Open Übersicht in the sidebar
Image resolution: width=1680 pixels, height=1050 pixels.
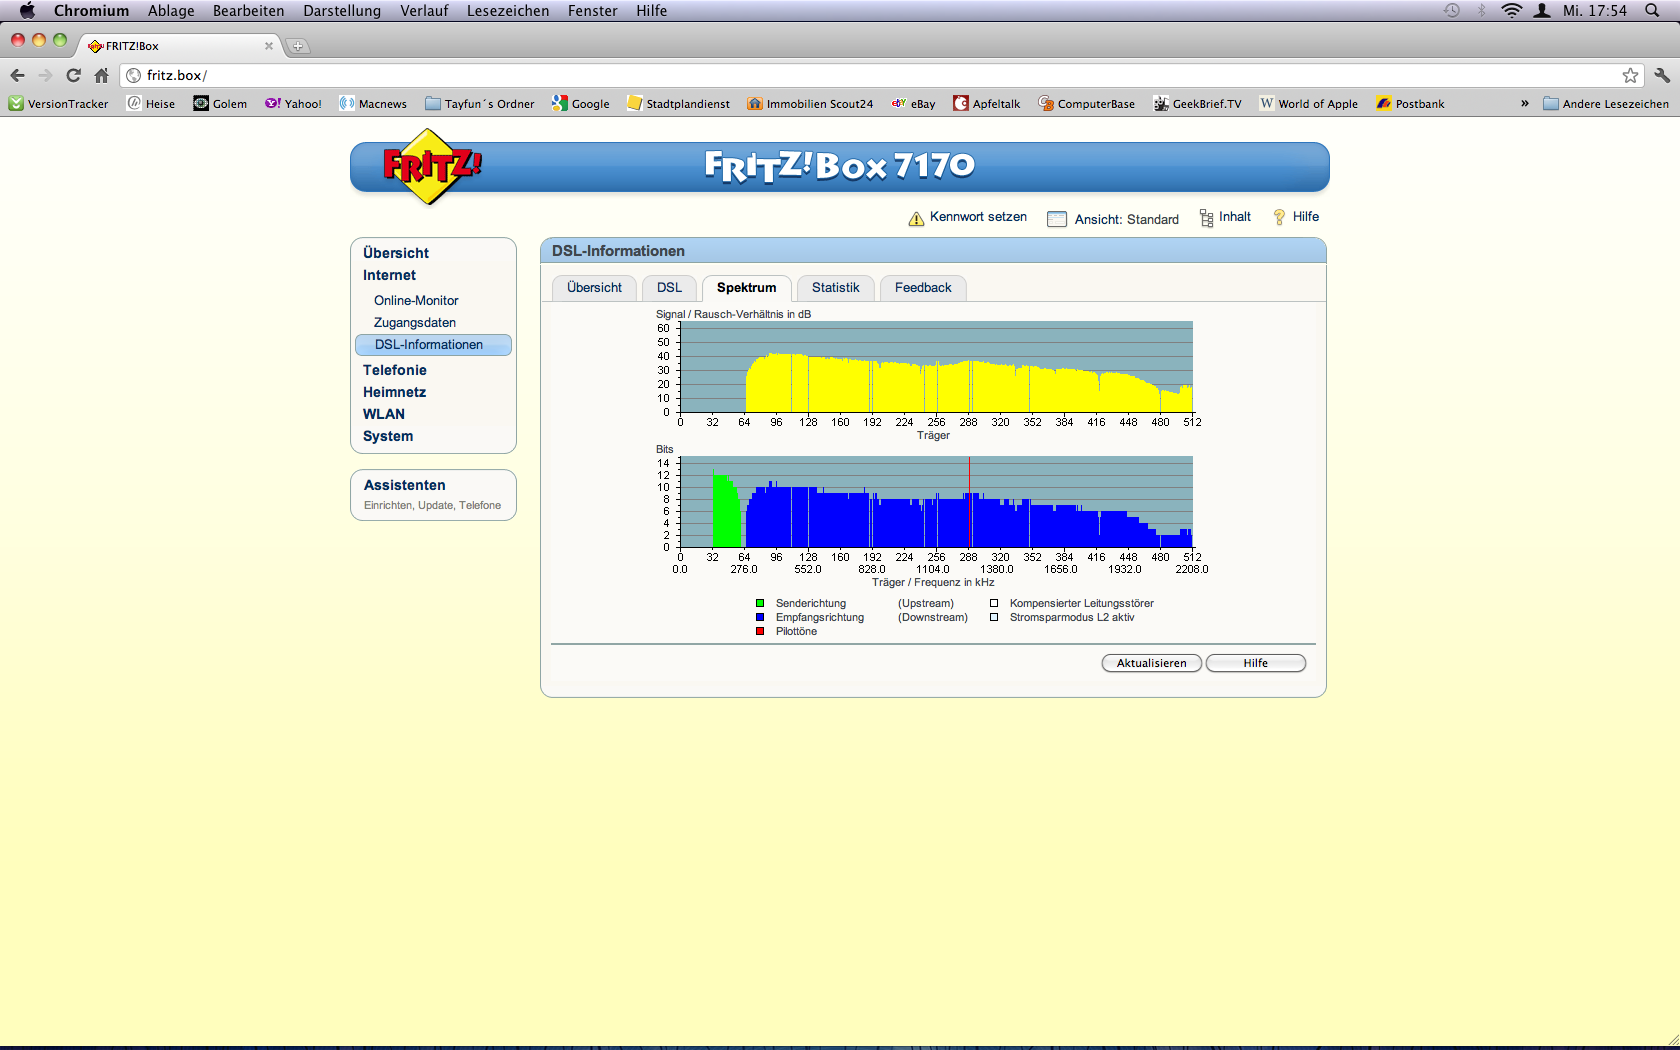click(396, 253)
